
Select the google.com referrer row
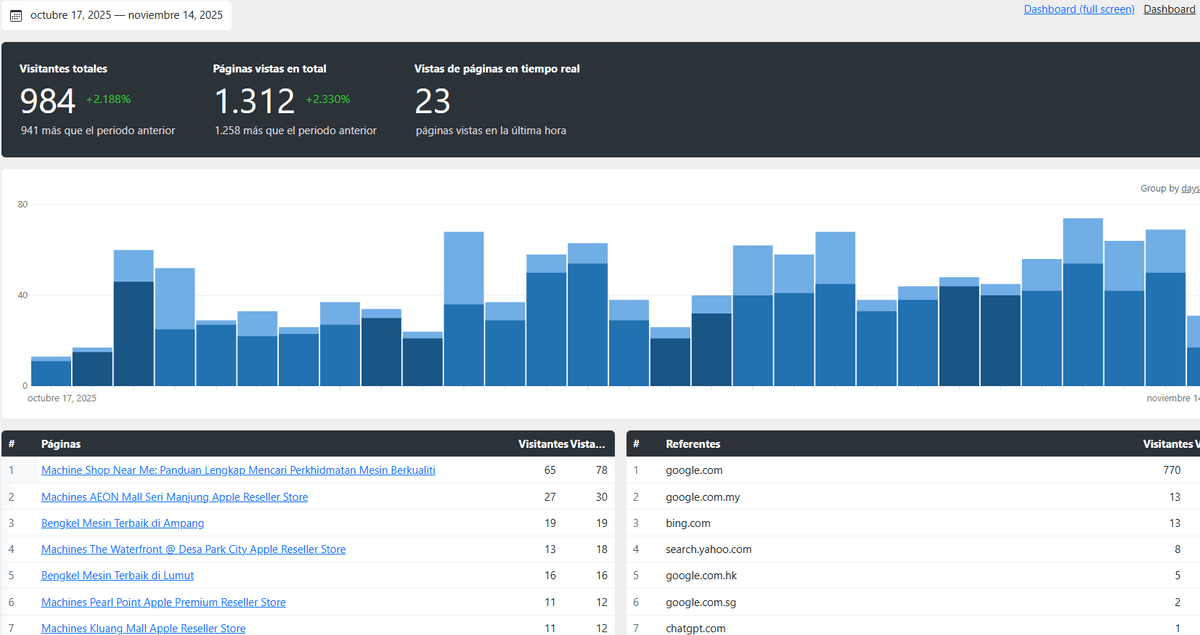pyautogui.click(x=694, y=470)
